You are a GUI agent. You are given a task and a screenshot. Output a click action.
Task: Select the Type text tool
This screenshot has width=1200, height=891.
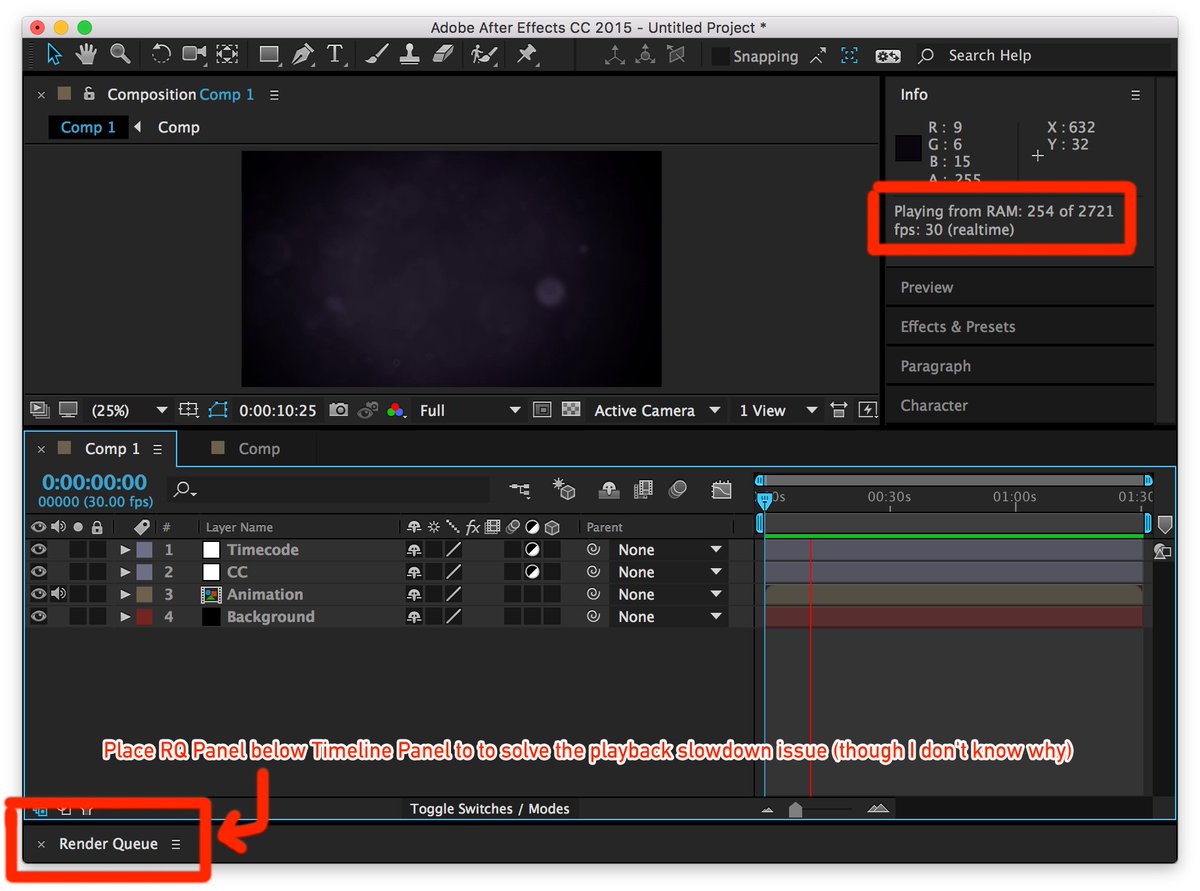(x=335, y=54)
